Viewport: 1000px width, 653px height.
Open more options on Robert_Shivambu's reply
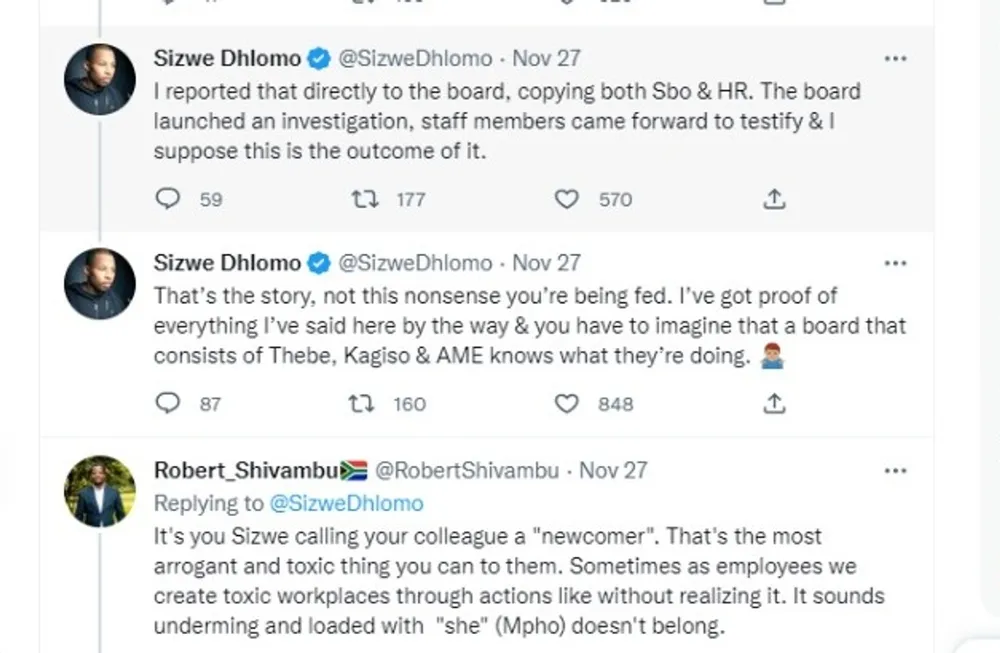896,470
